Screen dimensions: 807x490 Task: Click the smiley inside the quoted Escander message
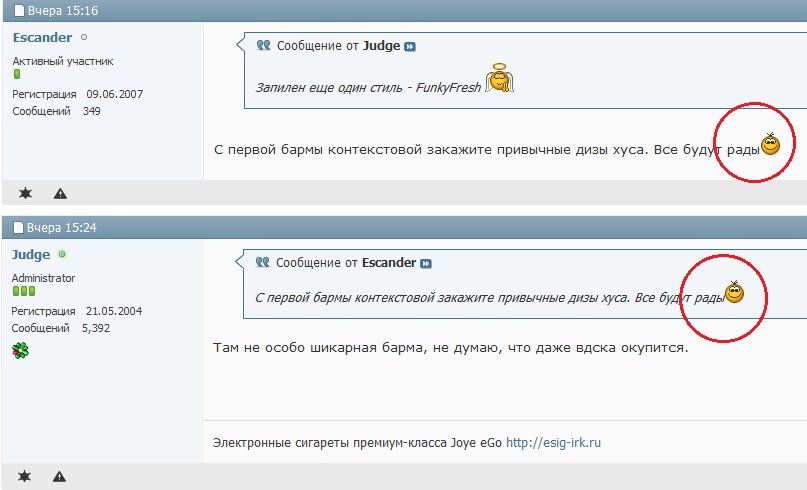734,292
